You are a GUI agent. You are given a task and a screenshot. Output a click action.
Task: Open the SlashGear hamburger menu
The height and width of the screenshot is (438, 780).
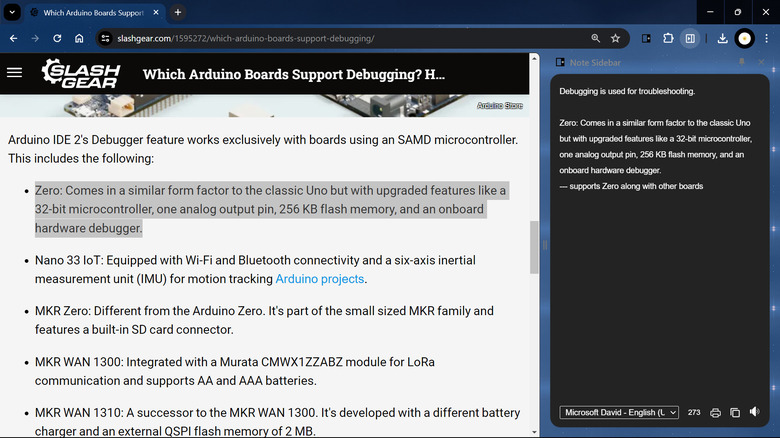pyautogui.click(x=14, y=73)
